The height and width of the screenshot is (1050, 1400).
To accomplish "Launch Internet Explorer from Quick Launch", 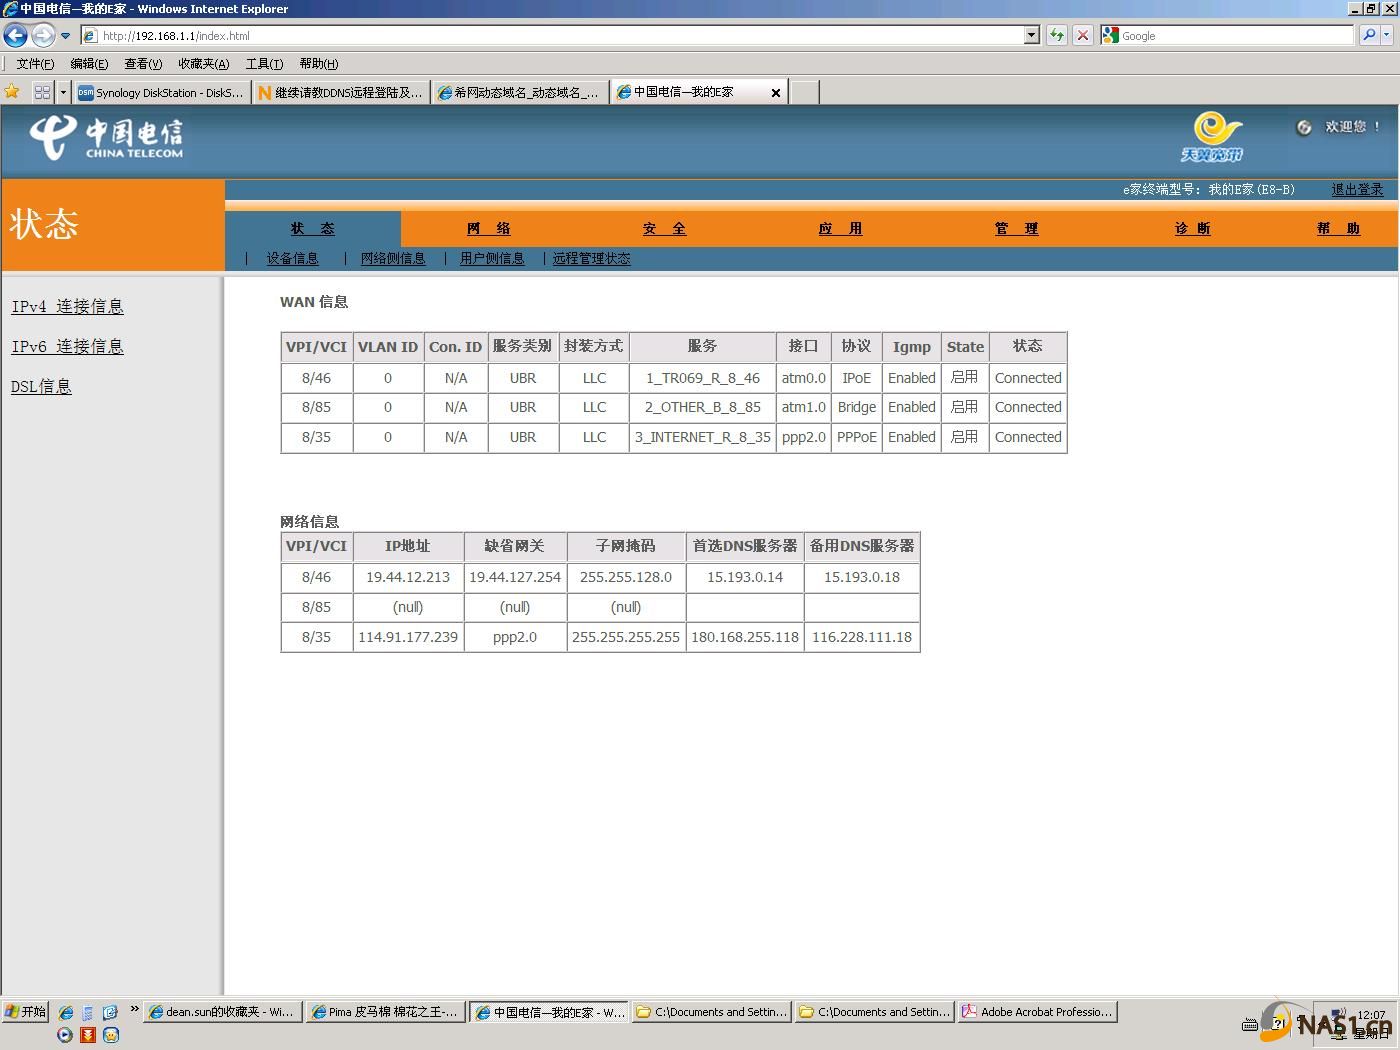I will [66, 1012].
